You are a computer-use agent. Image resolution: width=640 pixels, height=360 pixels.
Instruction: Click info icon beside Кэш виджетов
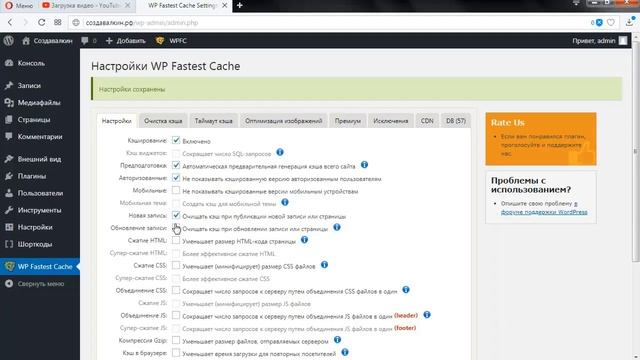click(x=280, y=152)
